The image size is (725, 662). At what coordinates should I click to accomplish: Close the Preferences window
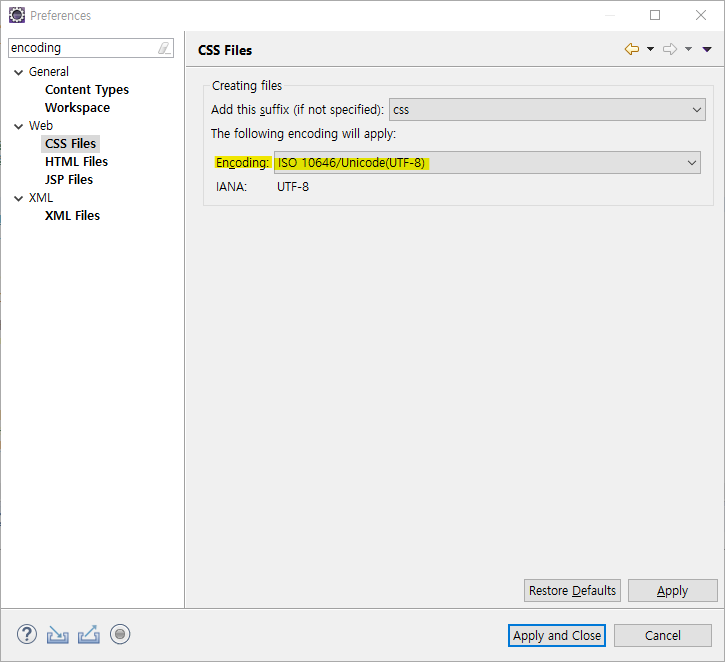(701, 15)
